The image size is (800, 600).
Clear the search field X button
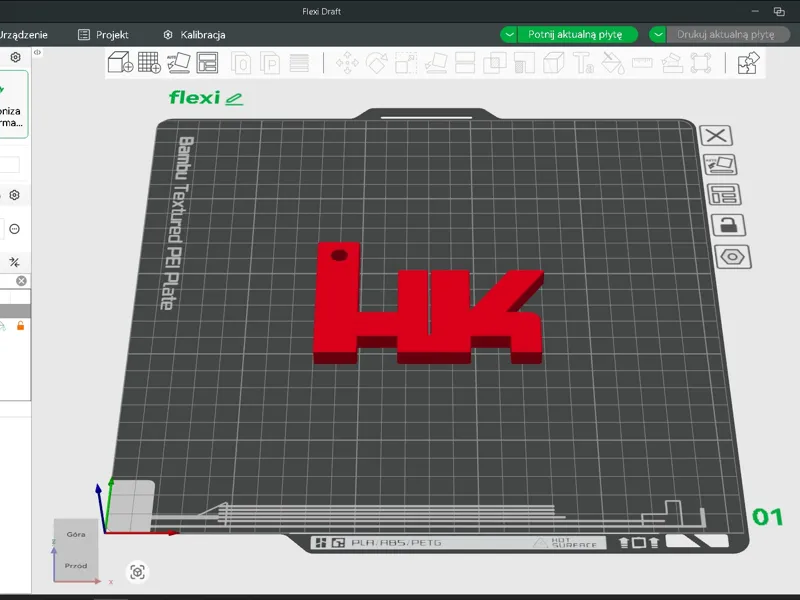coord(21,281)
